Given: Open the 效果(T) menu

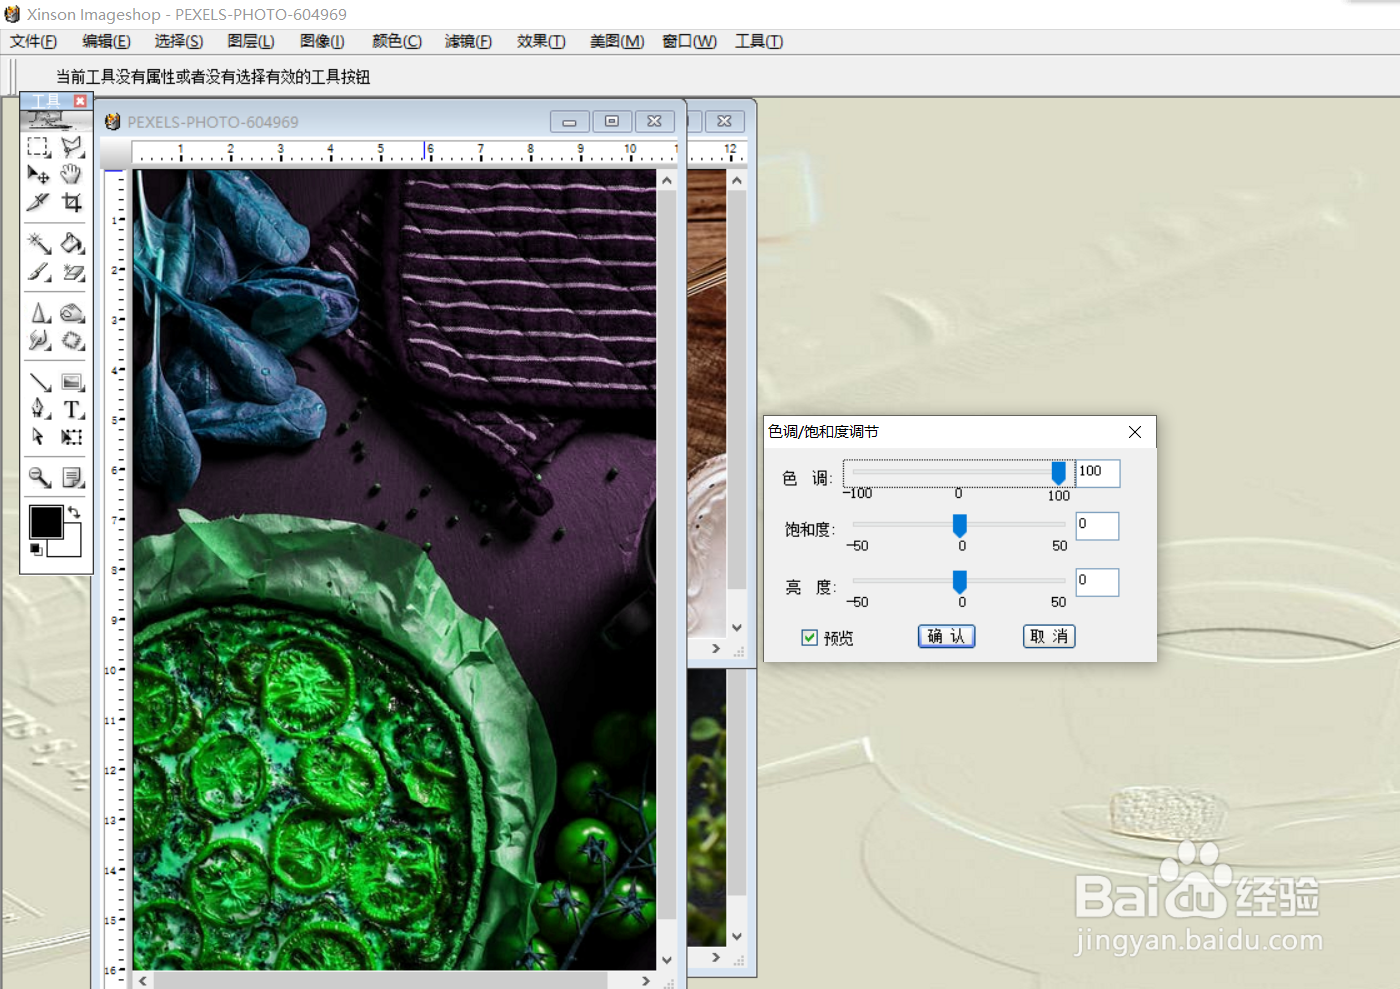Looking at the screenshot, I should [x=541, y=41].
